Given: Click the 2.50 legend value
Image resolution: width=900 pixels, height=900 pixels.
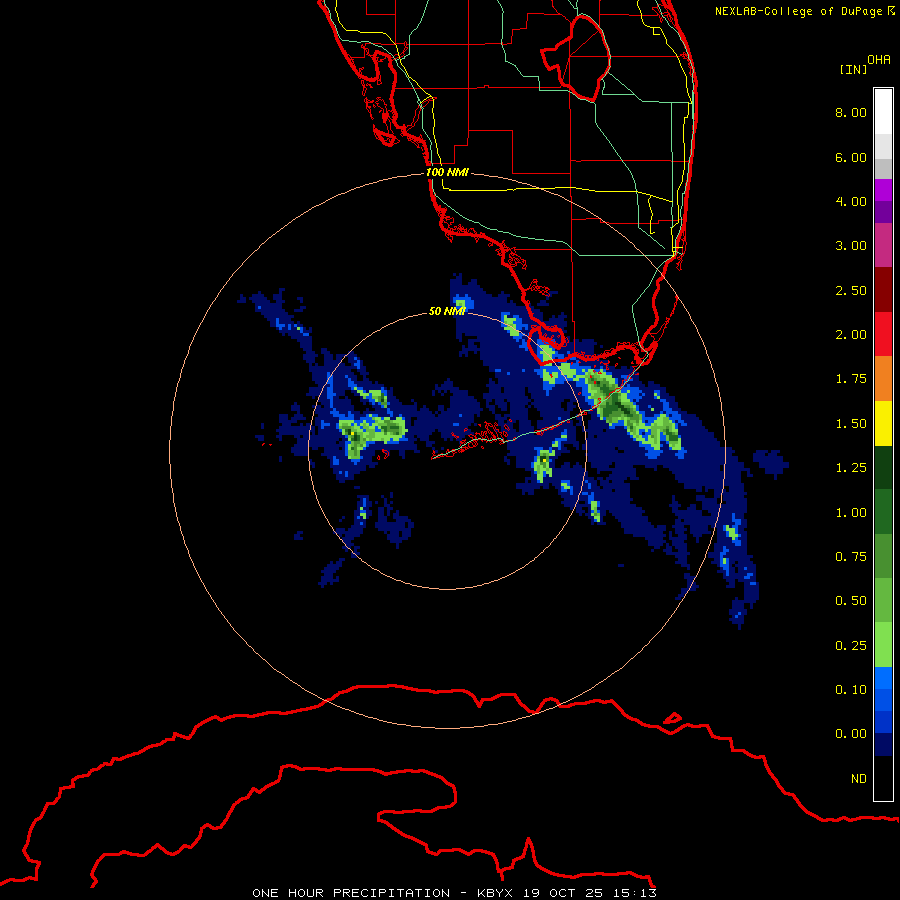Looking at the screenshot, I should coord(851,290).
